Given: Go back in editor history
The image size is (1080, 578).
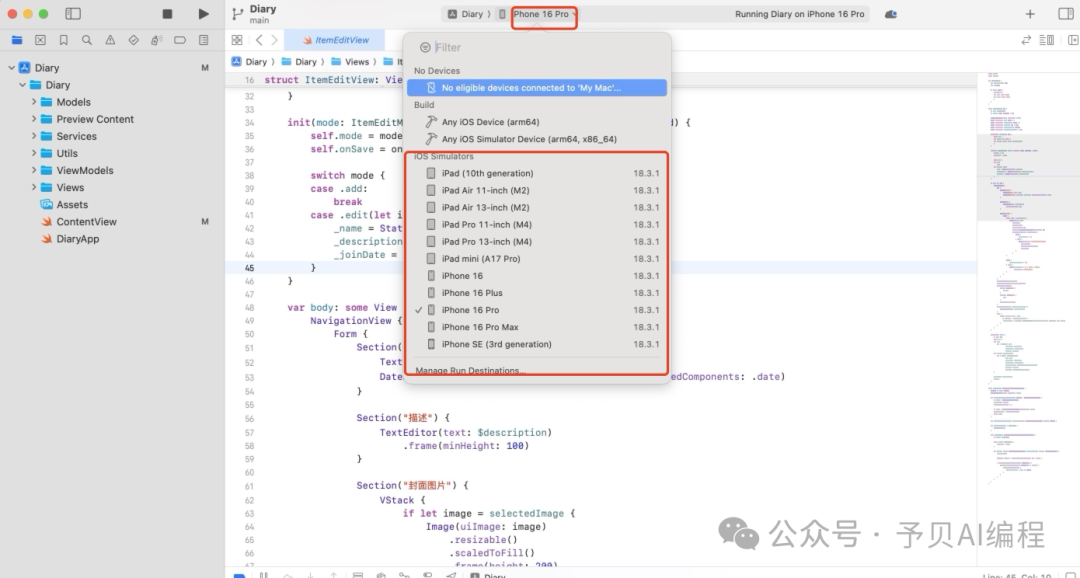Looking at the screenshot, I should coord(259,40).
